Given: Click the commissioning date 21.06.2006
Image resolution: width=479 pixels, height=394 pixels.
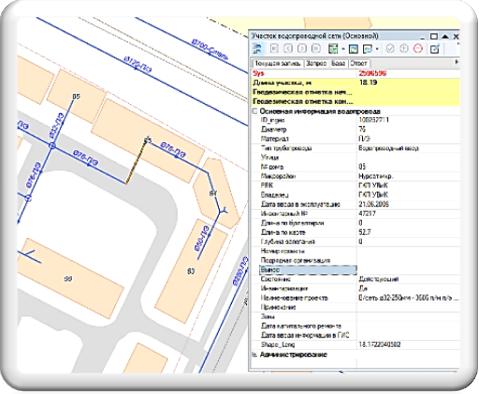Looking at the screenshot, I should point(374,204).
